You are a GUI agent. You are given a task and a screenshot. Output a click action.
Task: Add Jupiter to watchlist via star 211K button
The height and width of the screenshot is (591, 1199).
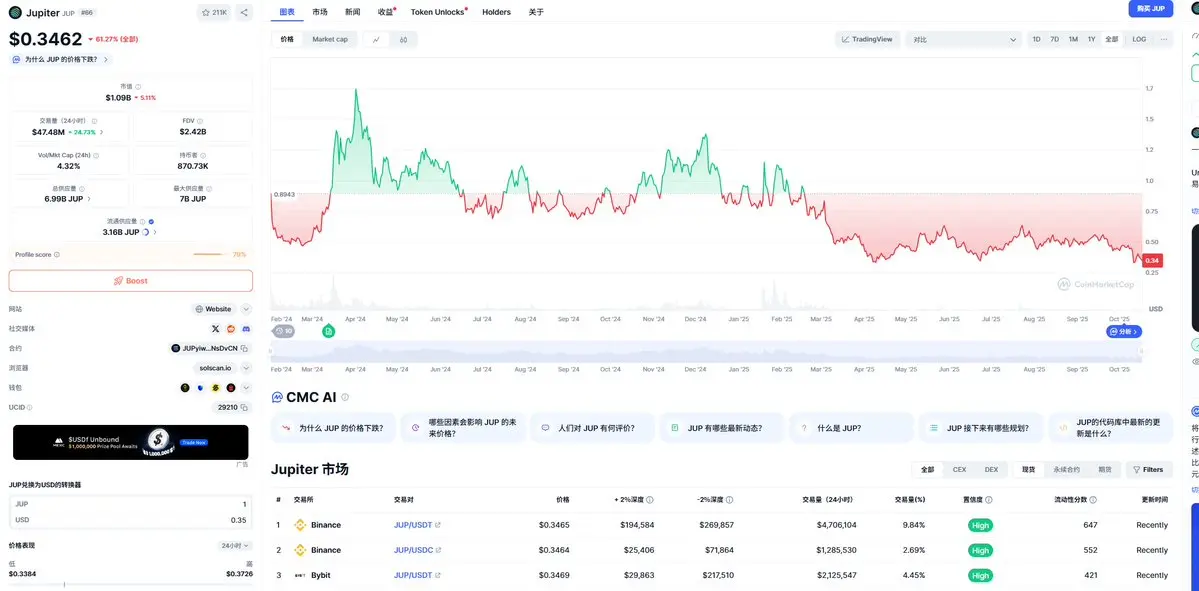tap(213, 12)
